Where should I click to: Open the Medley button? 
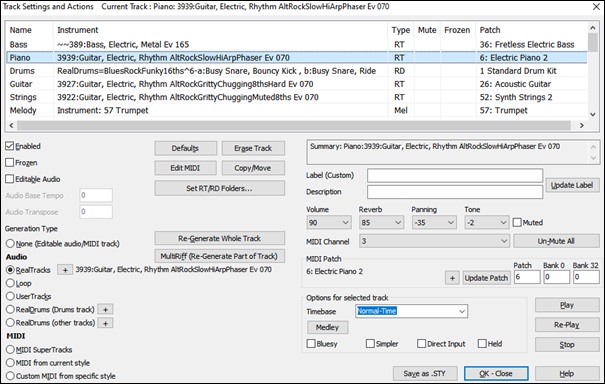coord(327,327)
